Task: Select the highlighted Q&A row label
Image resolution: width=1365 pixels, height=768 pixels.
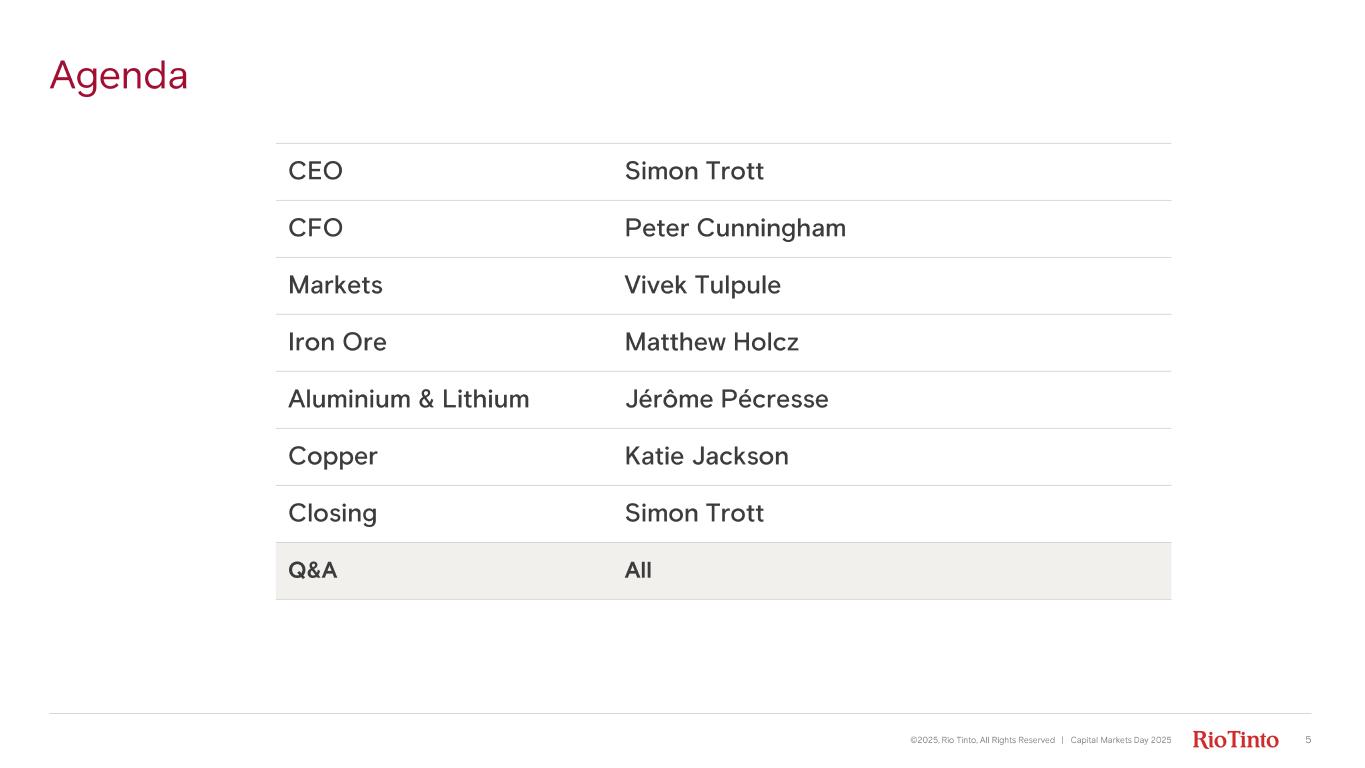Action: pos(313,571)
